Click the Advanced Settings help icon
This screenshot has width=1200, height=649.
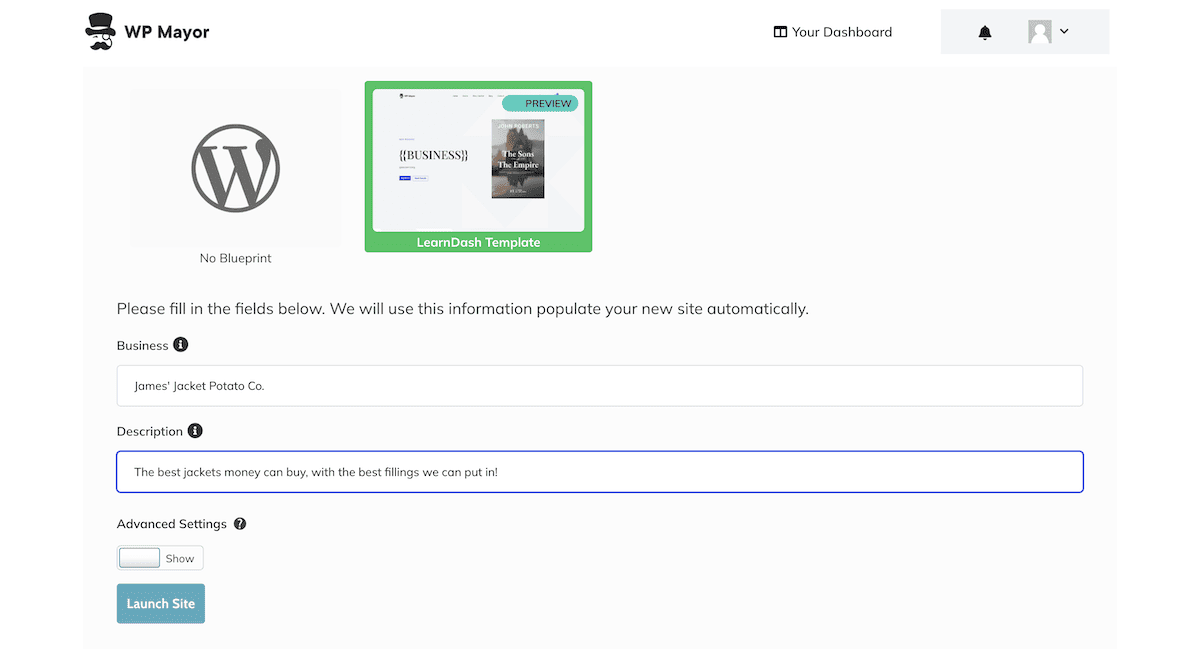[240, 524]
